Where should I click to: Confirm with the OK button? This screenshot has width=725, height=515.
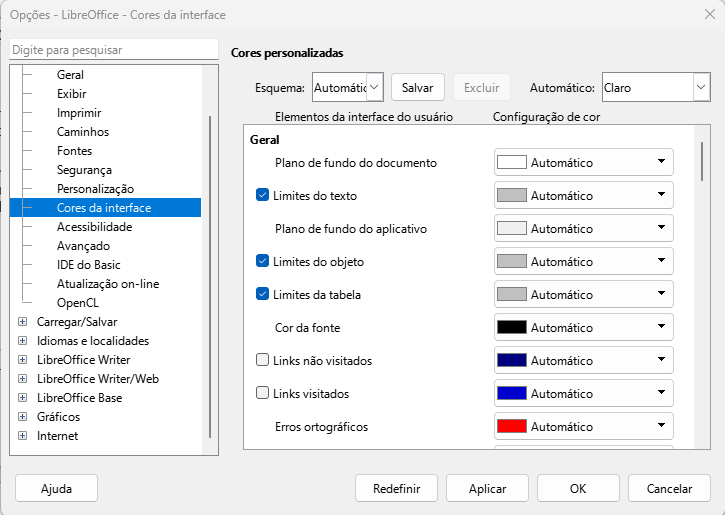click(578, 488)
